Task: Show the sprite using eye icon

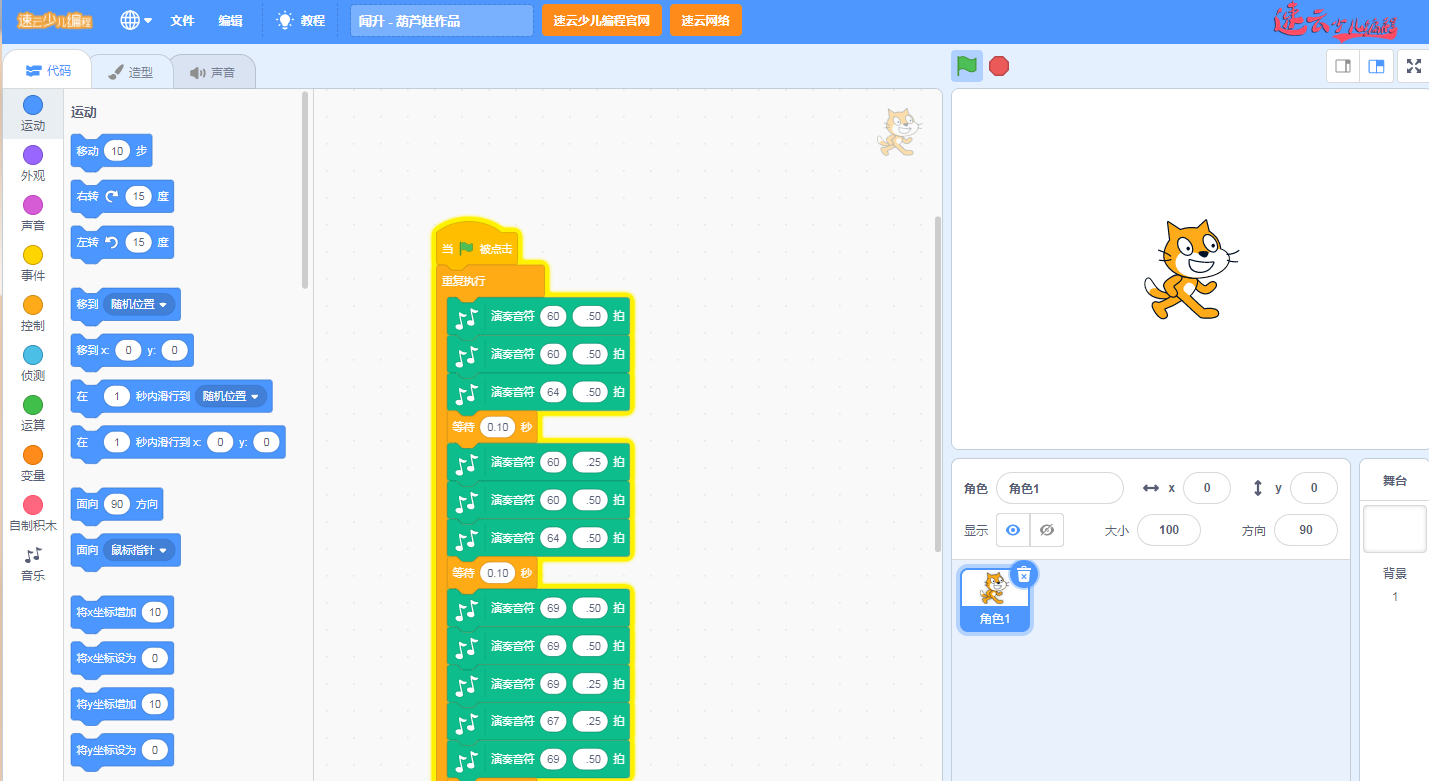Action: (1013, 530)
